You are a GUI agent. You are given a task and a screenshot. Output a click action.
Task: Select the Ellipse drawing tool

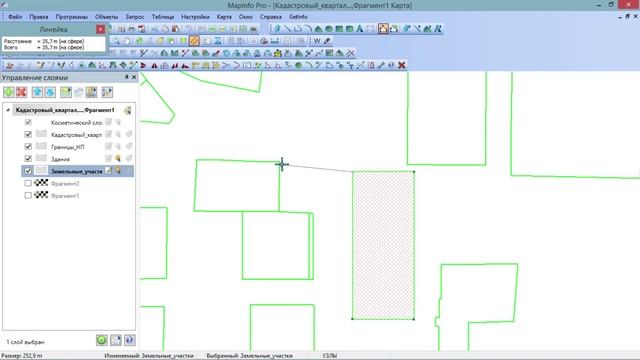(329, 29)
